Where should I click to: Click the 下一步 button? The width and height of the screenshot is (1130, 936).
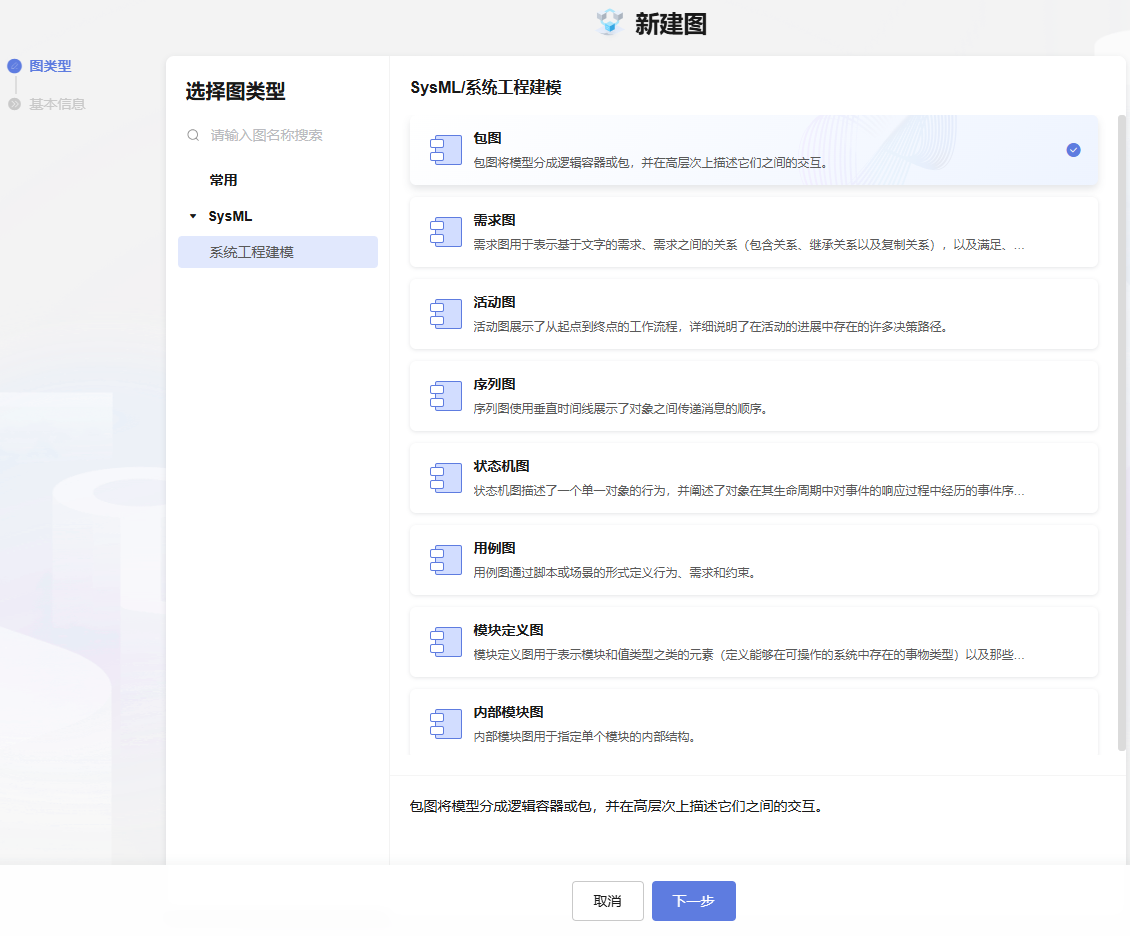(693, 901)
